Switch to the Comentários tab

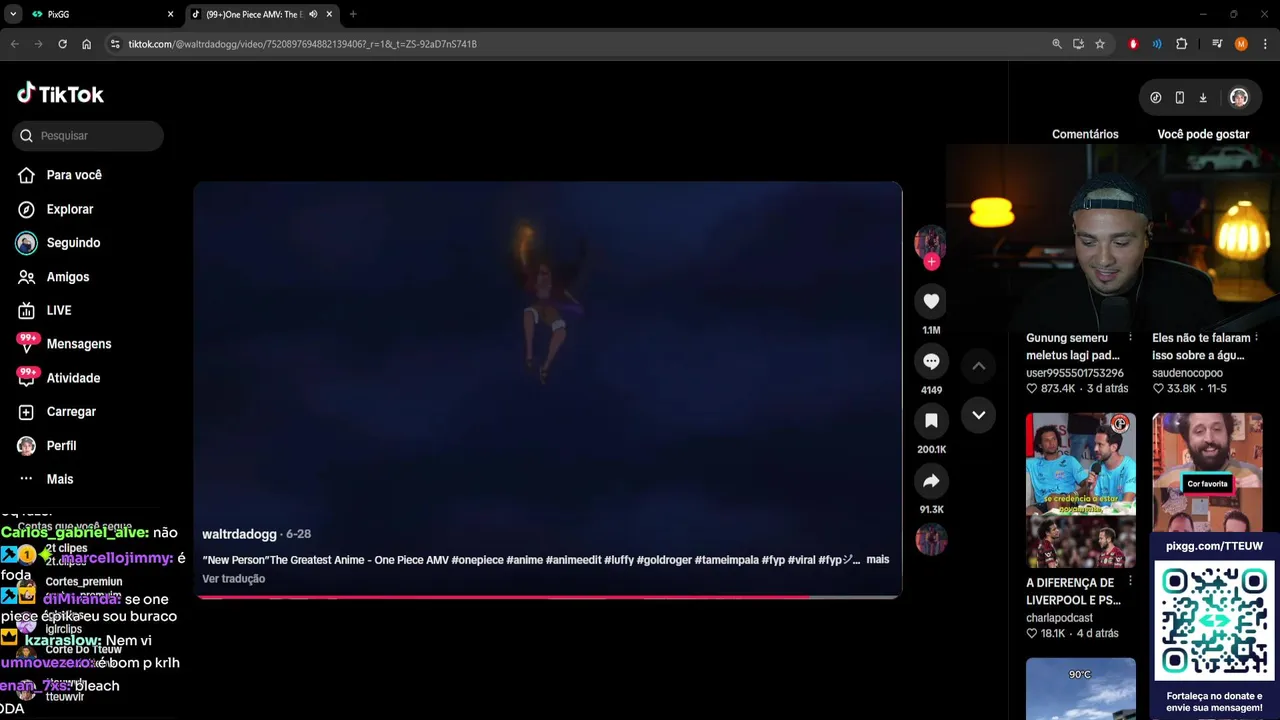pos(1085,134)
